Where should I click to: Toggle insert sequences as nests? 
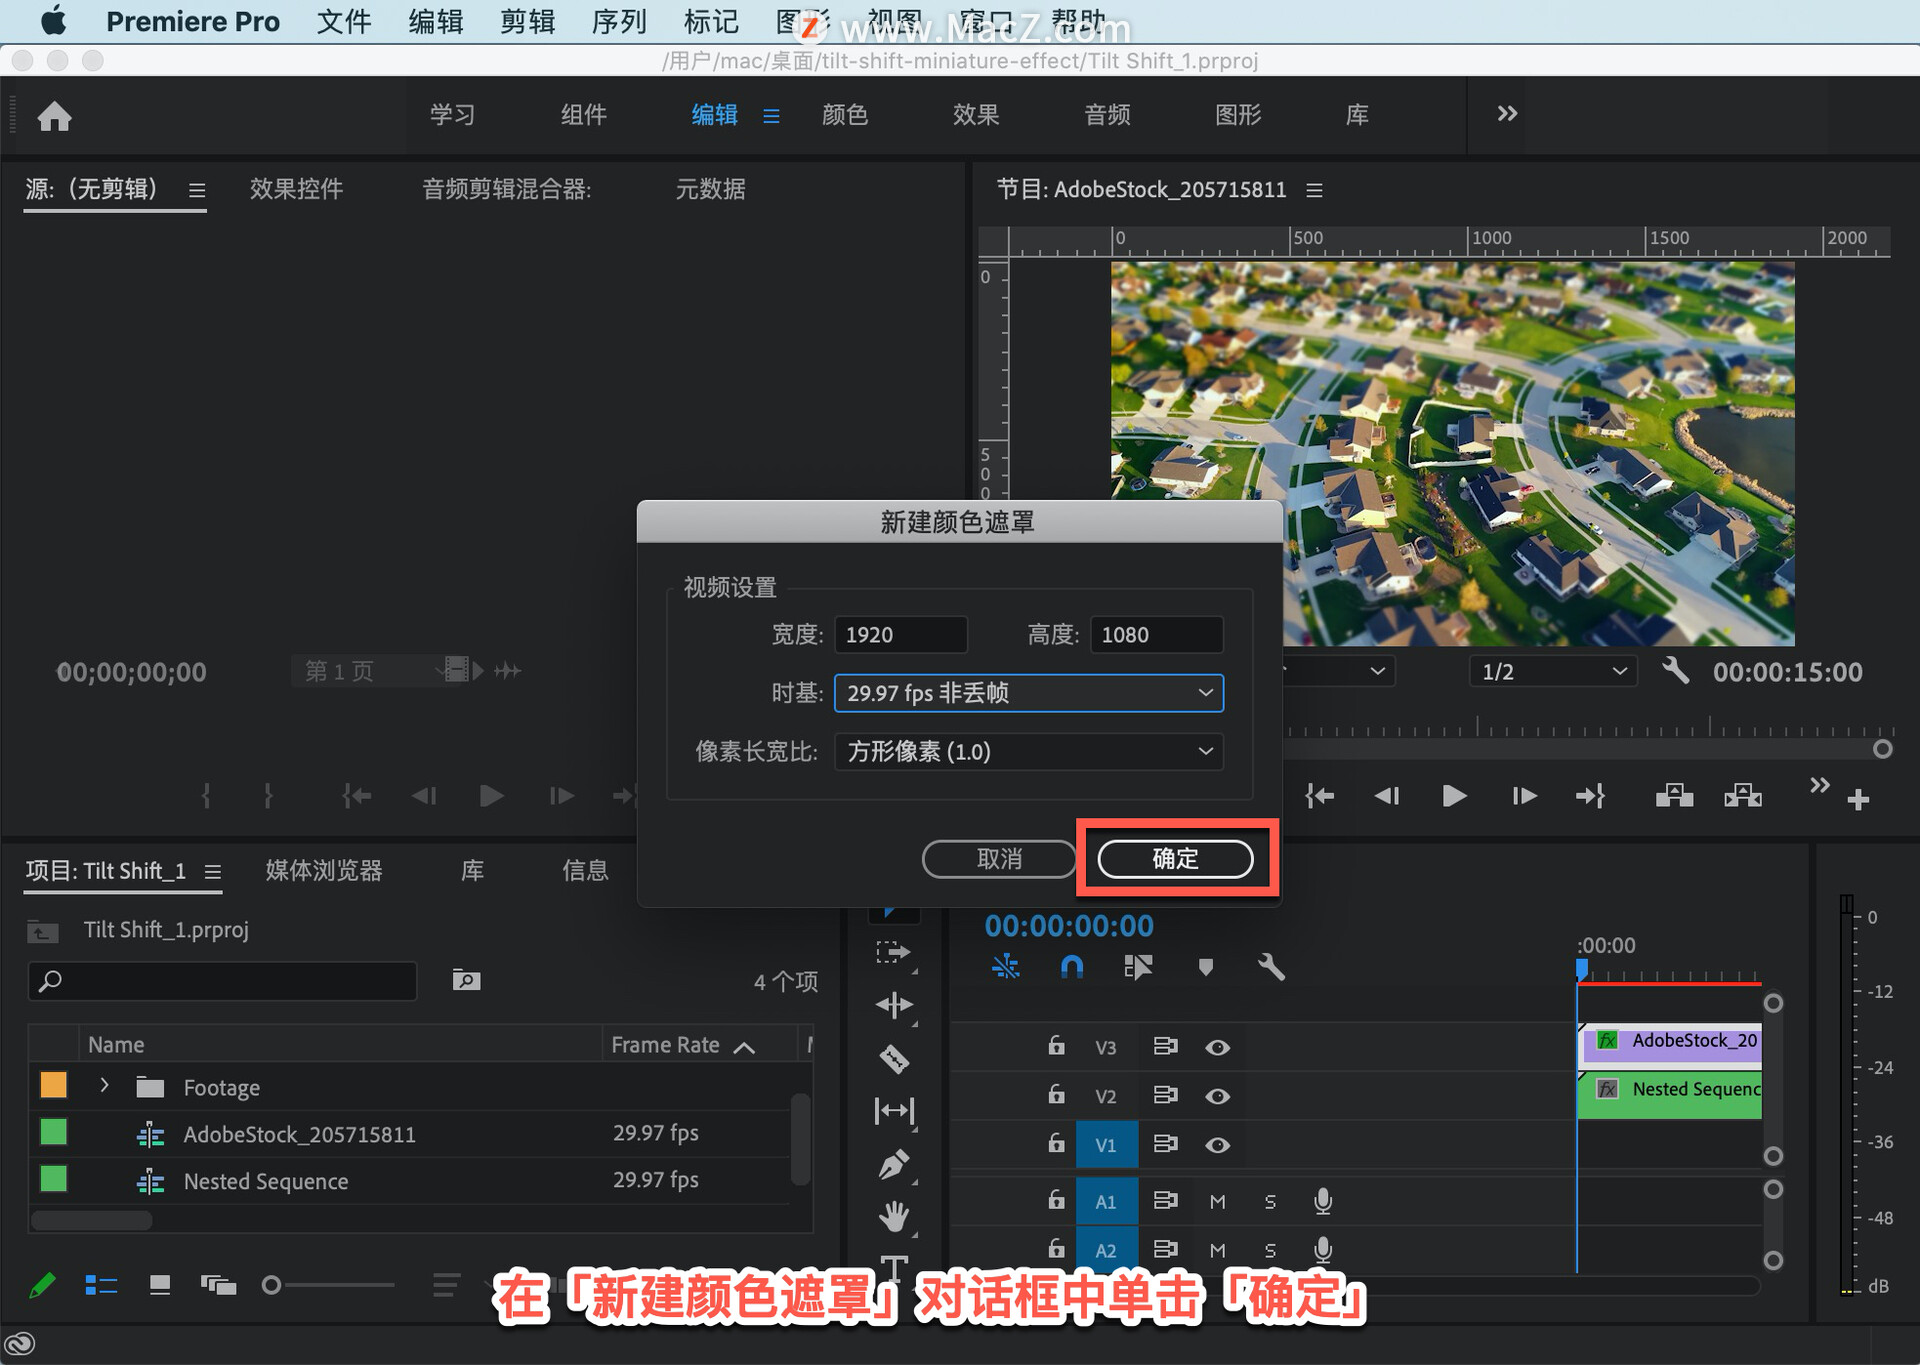pos(1005,966)
